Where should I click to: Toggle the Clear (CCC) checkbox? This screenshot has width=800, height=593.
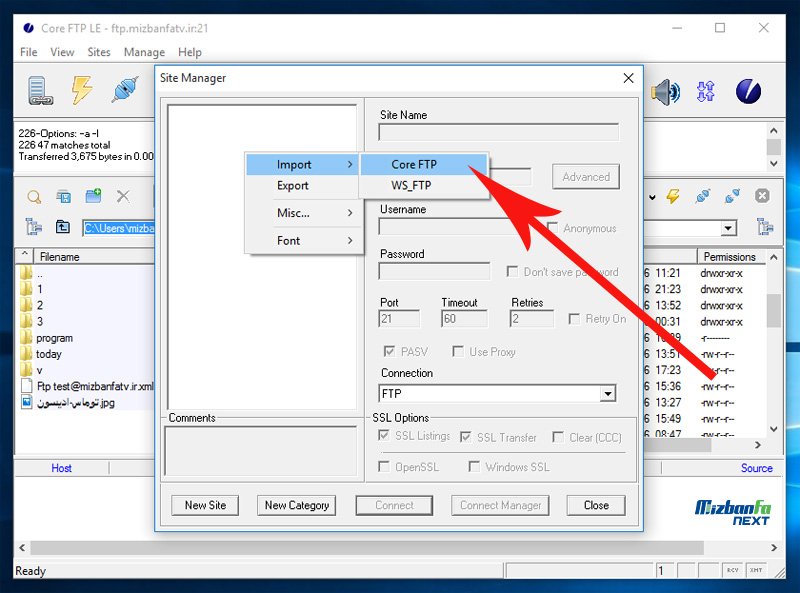tap(558, 437)
